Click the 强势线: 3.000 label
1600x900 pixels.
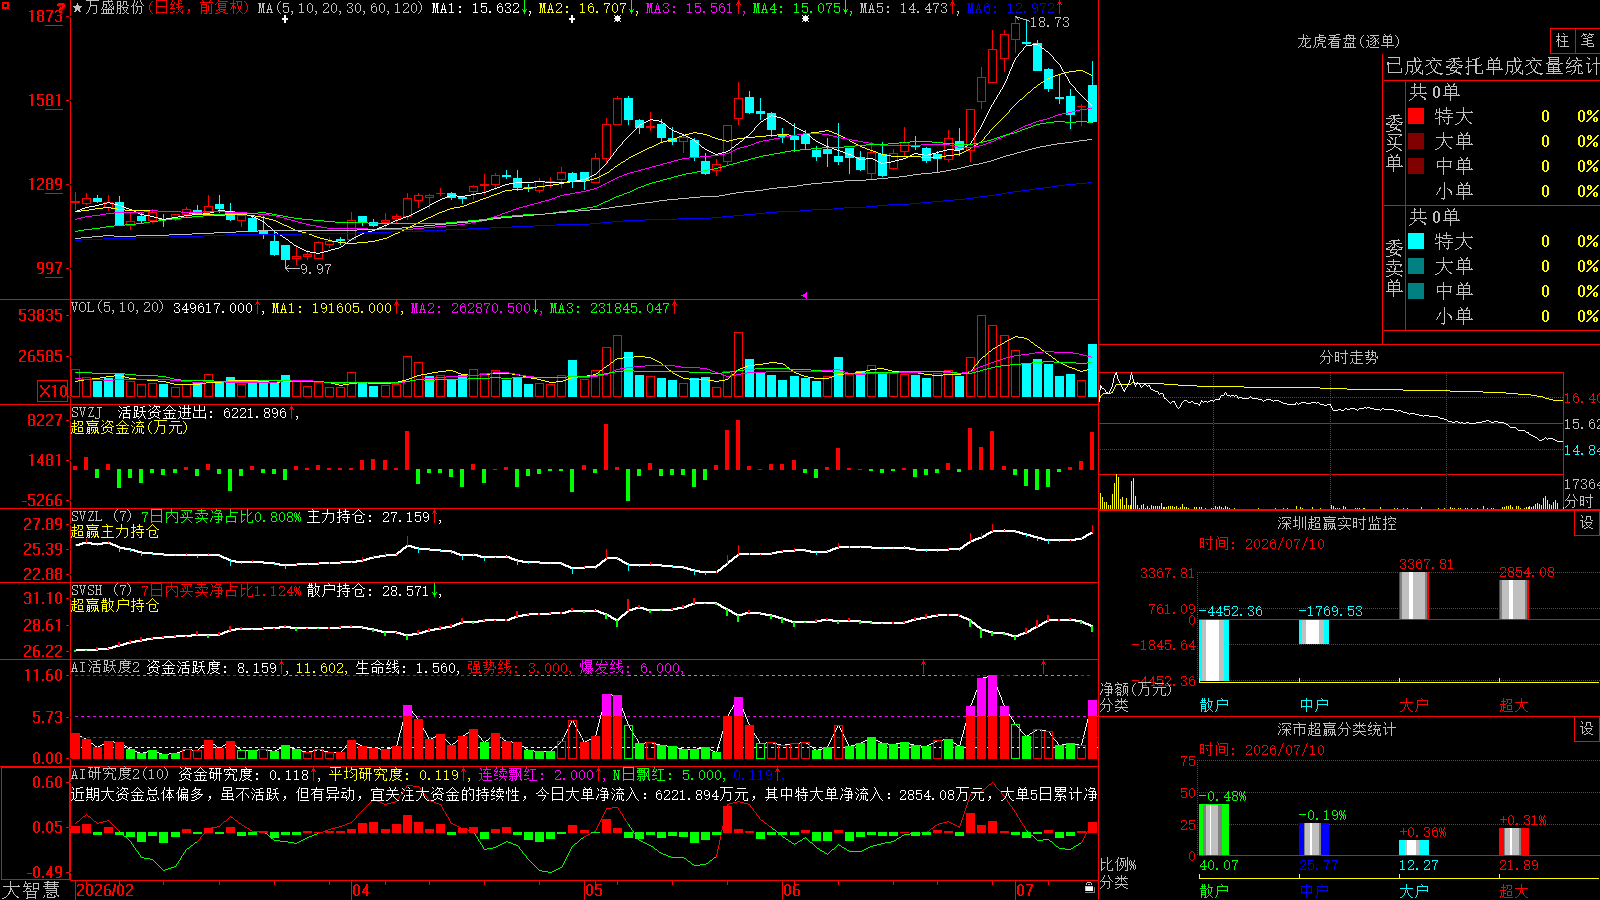519,668
